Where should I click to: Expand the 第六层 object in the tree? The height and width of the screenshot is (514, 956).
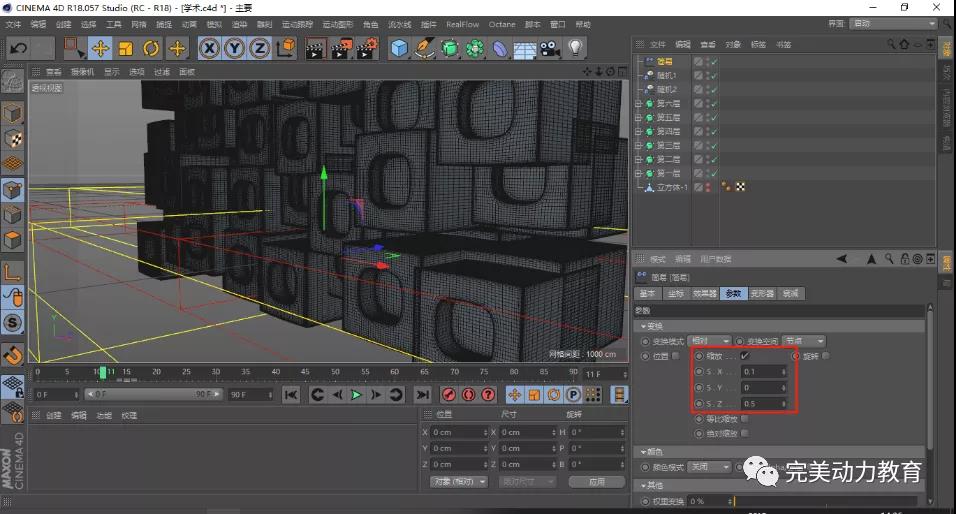coord(639,104)
